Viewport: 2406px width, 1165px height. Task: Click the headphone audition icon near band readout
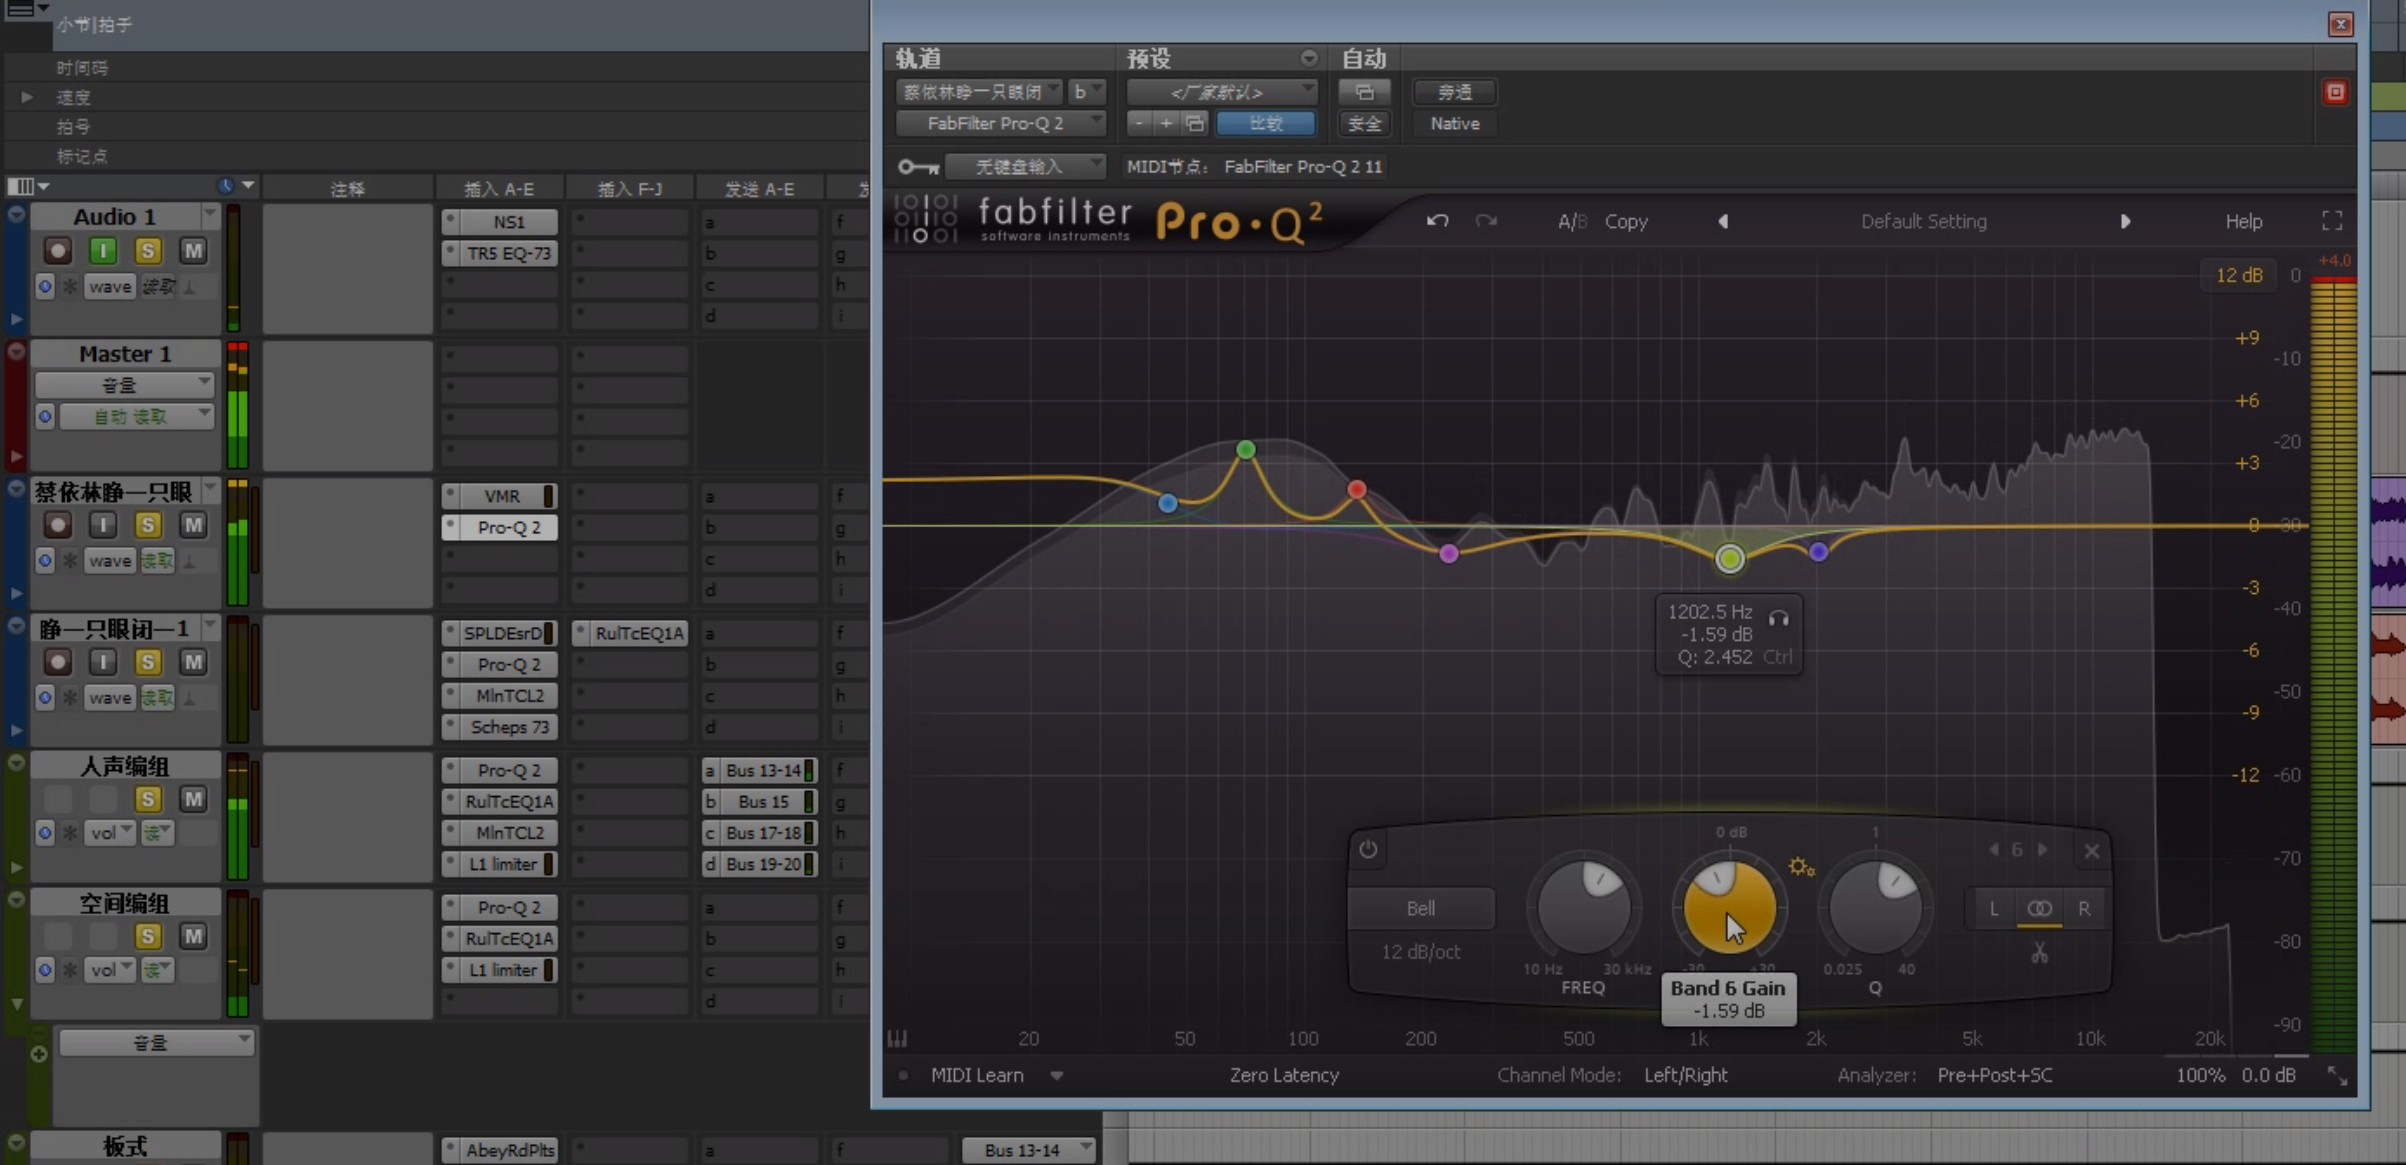(x=1779, y=618)
